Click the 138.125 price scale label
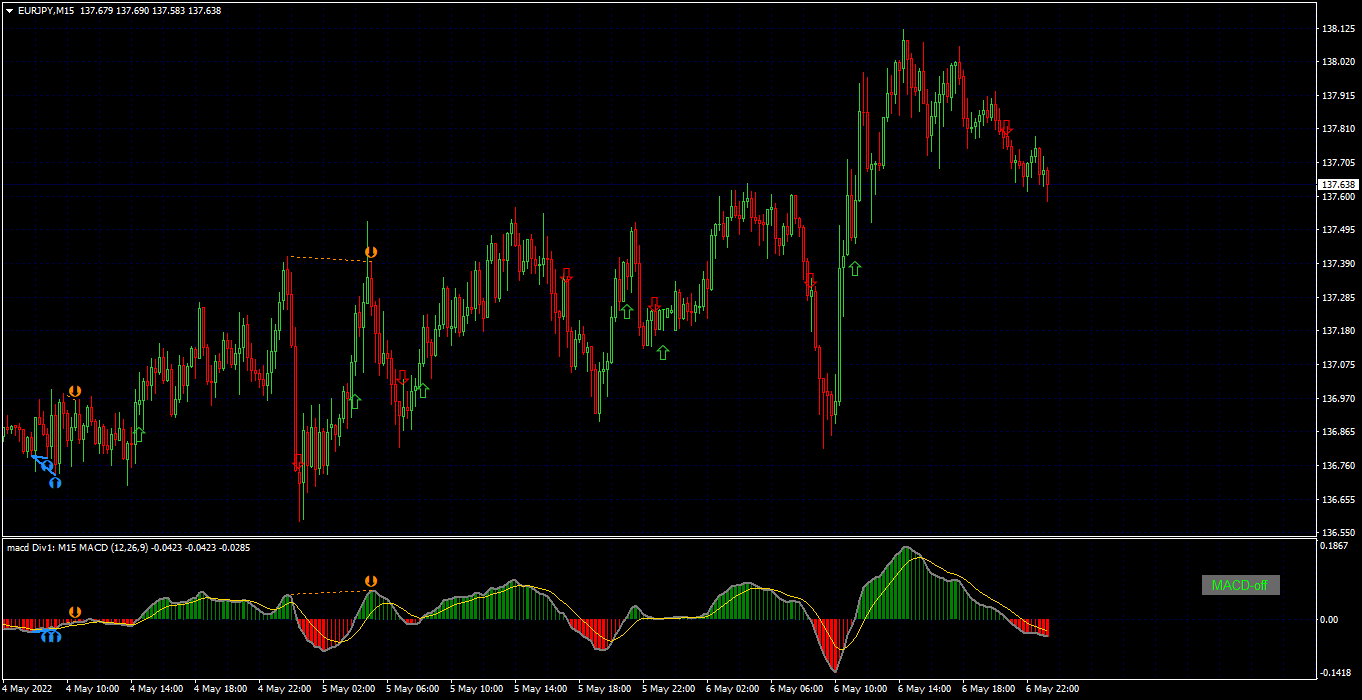Screen dimensions: 1362x700 tap(1337, 29)
